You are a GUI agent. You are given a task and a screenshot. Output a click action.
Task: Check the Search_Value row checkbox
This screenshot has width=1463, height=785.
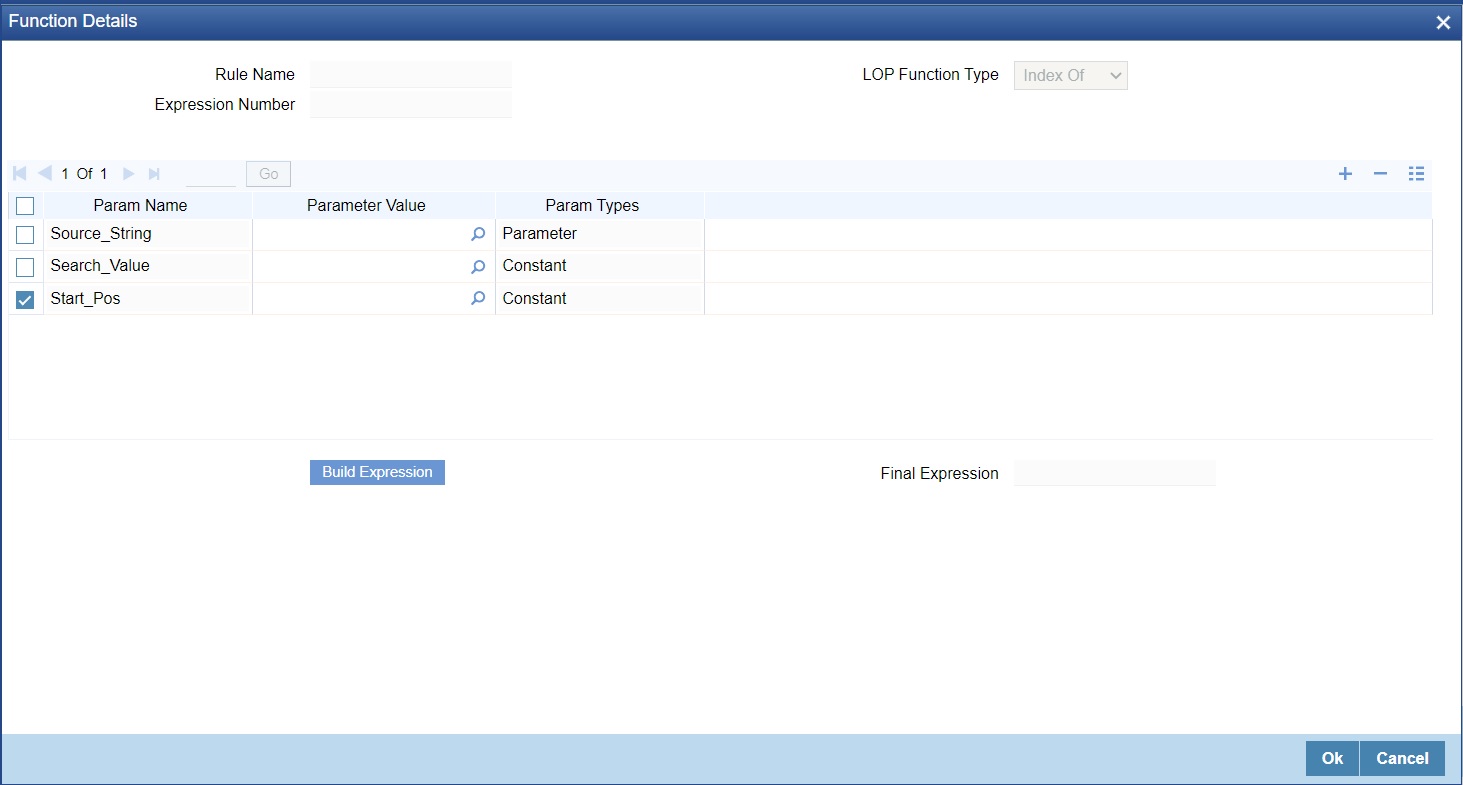point(25,267)
